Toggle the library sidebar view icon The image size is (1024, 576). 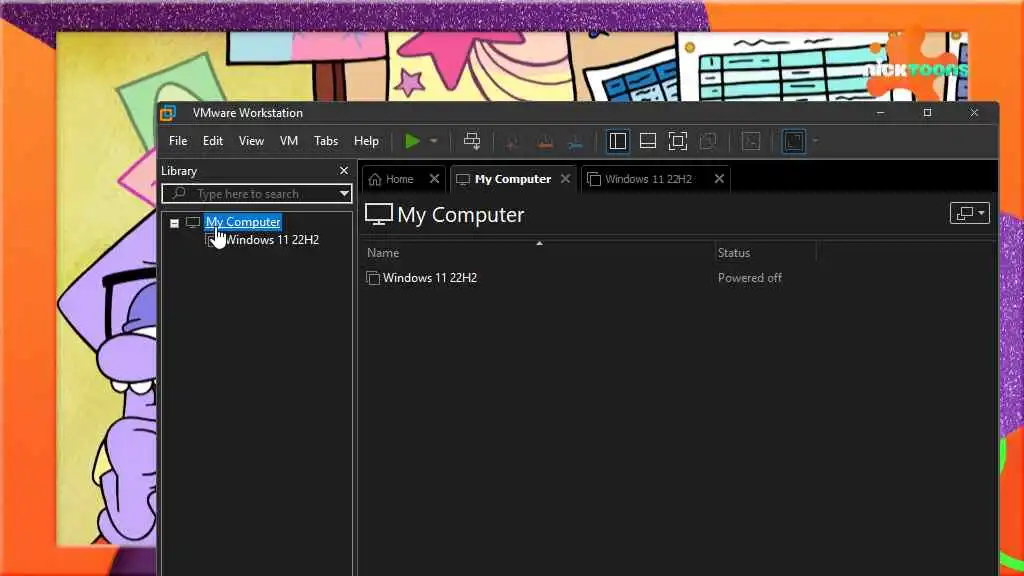[617, 141]
